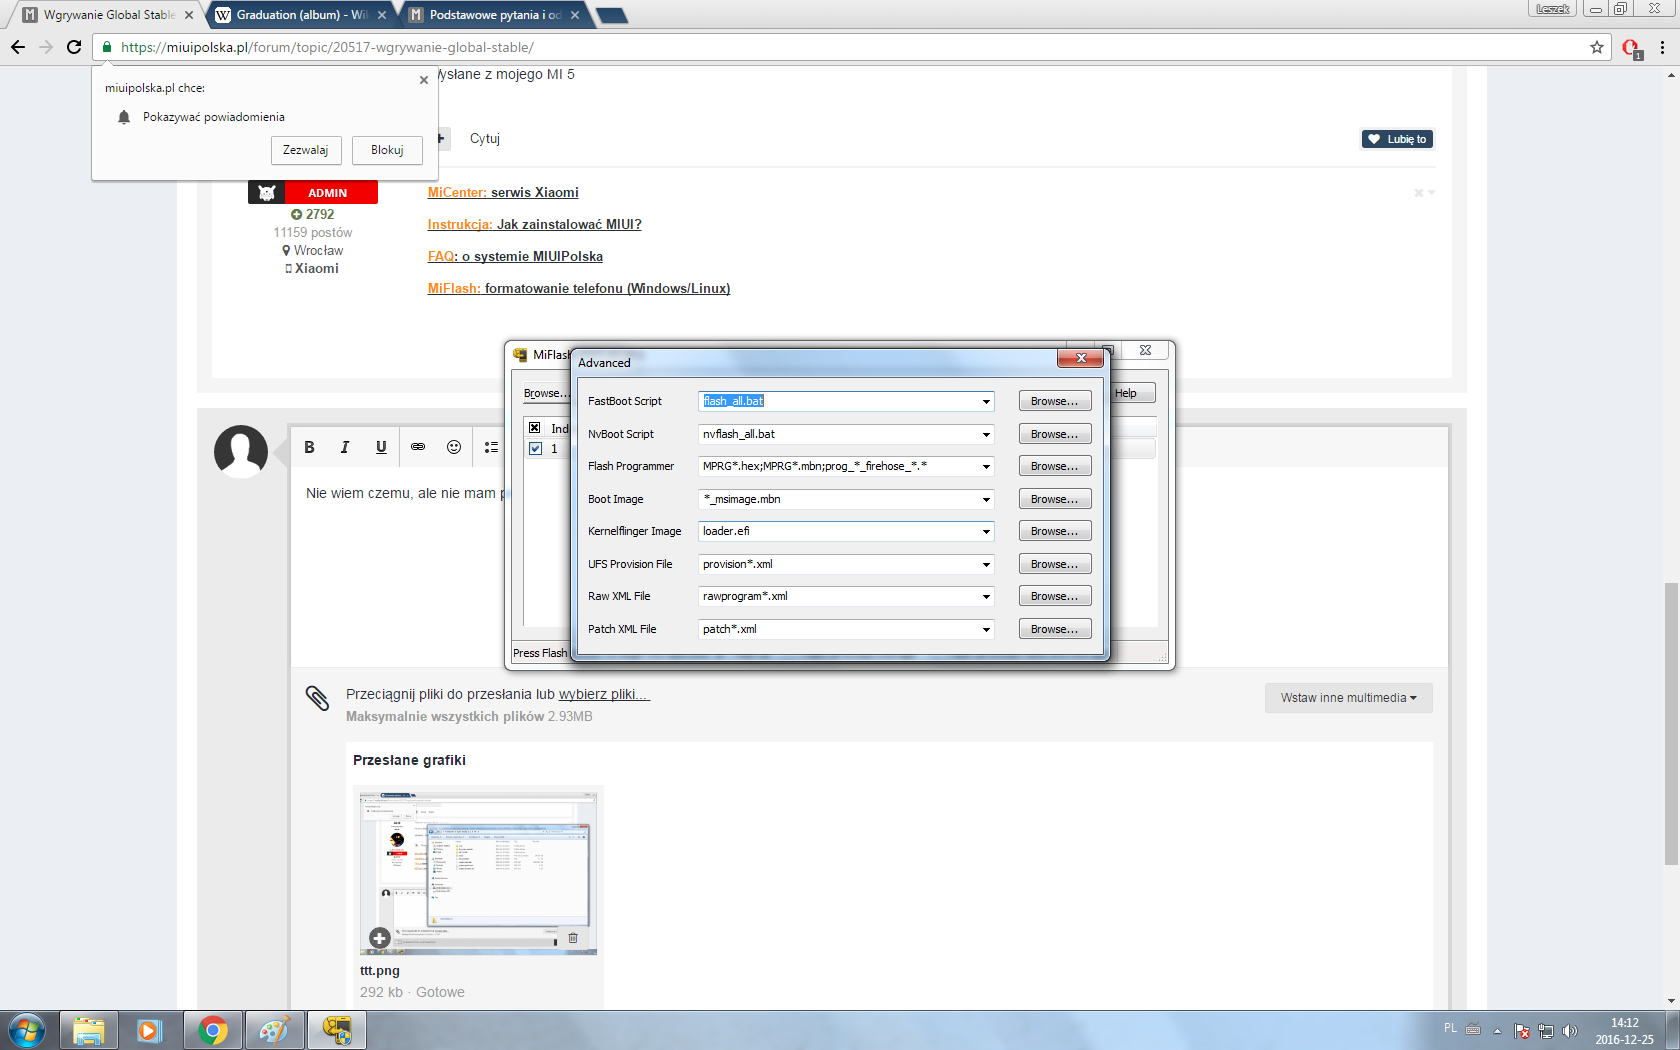Insert a link with the chain icon

[x=418, y=447]
